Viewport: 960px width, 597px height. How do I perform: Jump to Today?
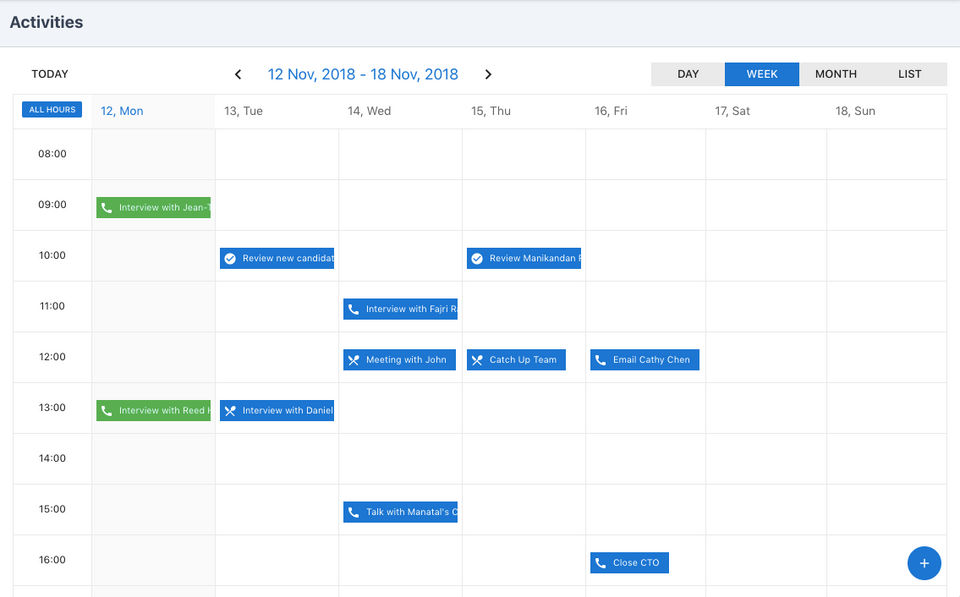[x=50, y=74]
